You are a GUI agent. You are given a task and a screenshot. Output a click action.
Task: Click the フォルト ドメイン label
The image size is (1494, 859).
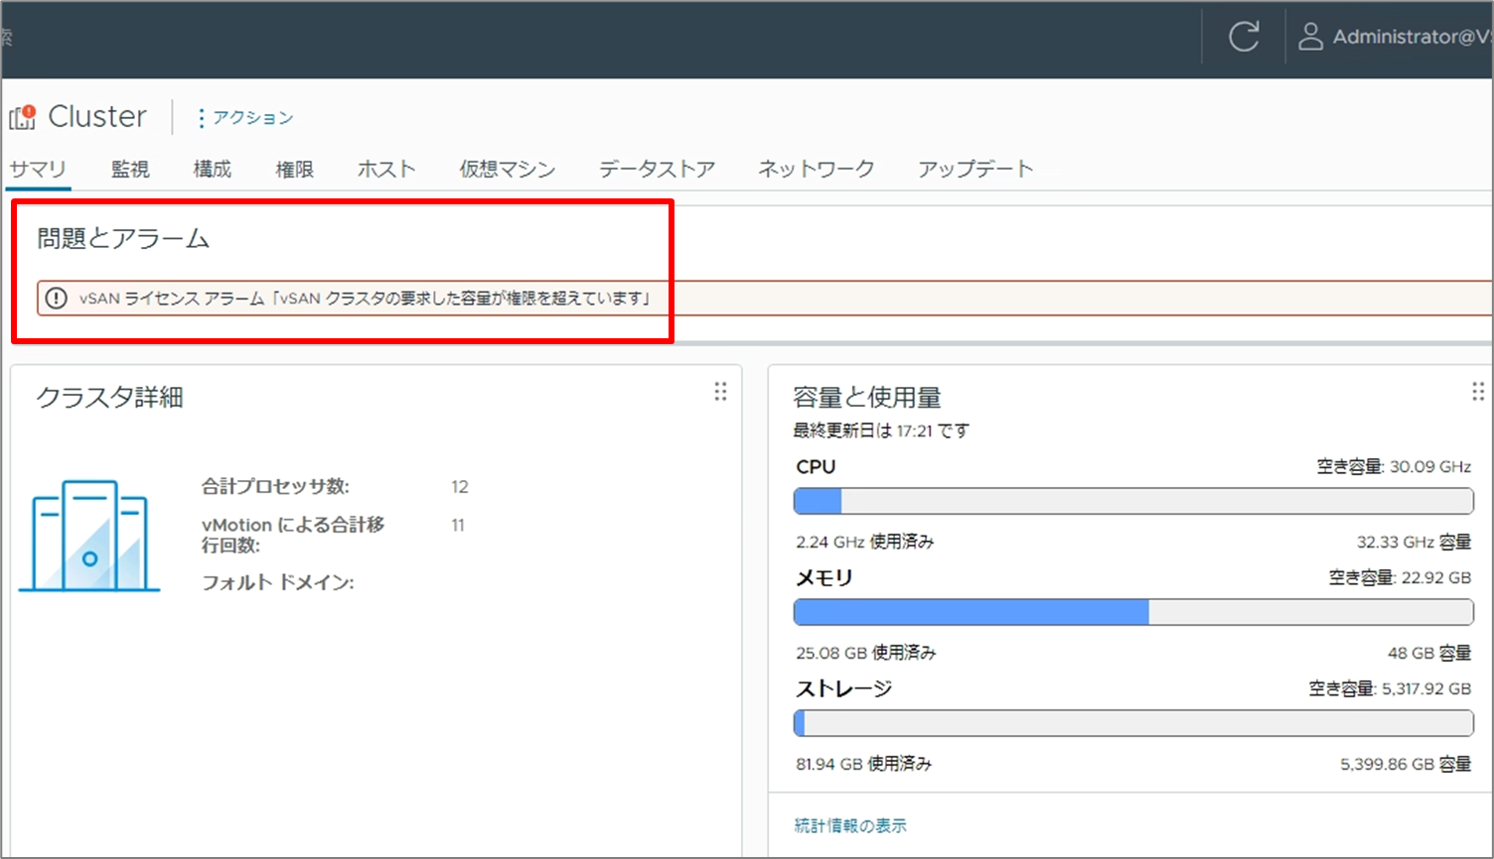coord(278,582)
